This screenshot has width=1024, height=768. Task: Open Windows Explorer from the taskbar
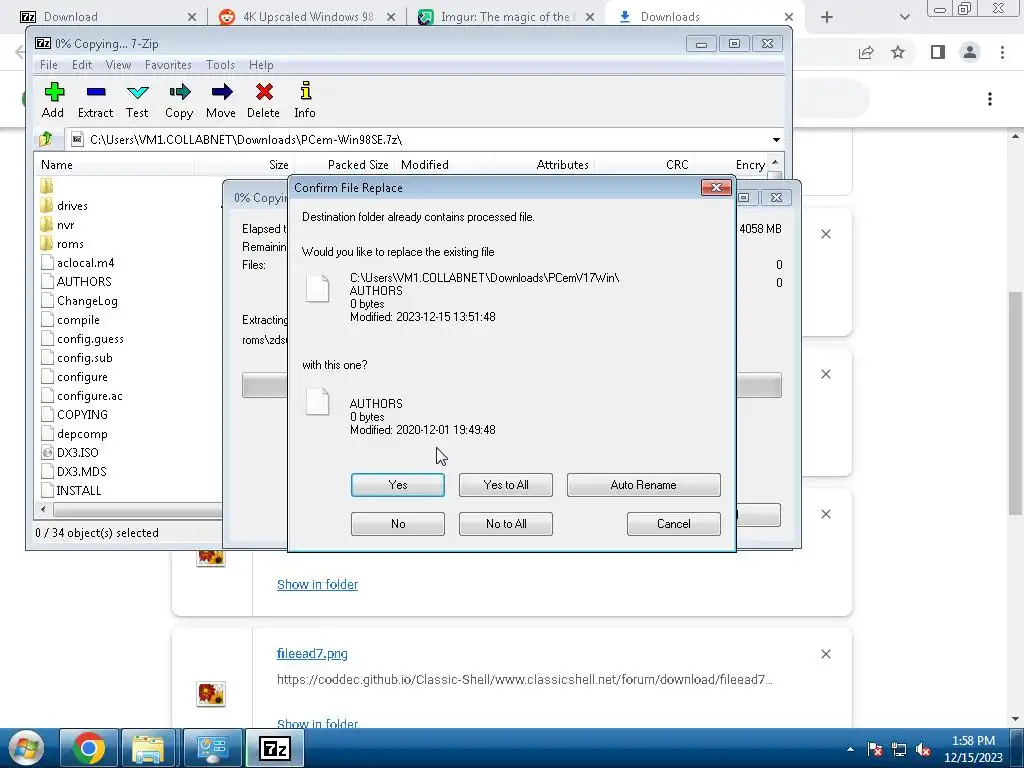tap(148, 748)
